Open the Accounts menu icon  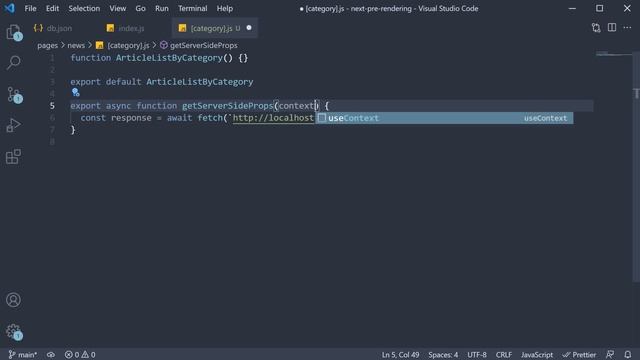(13, 300)
